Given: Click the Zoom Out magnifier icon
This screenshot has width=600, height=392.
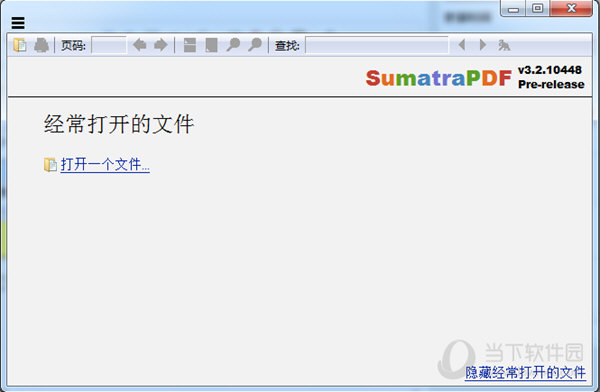Looking at the screenshot, I should point(233,45).
